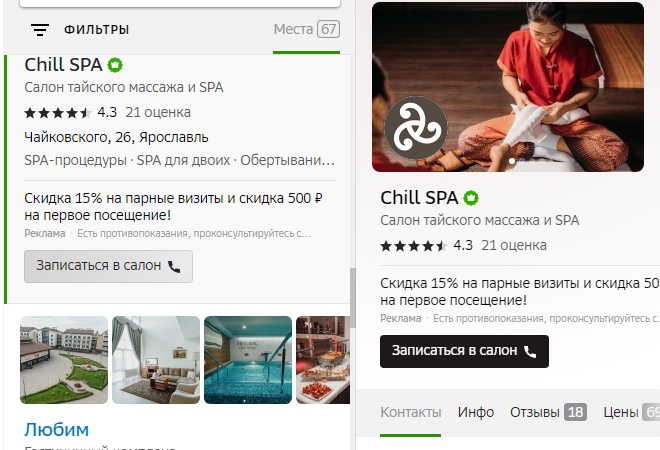Click the green verified badge in list card

(115, 65)
